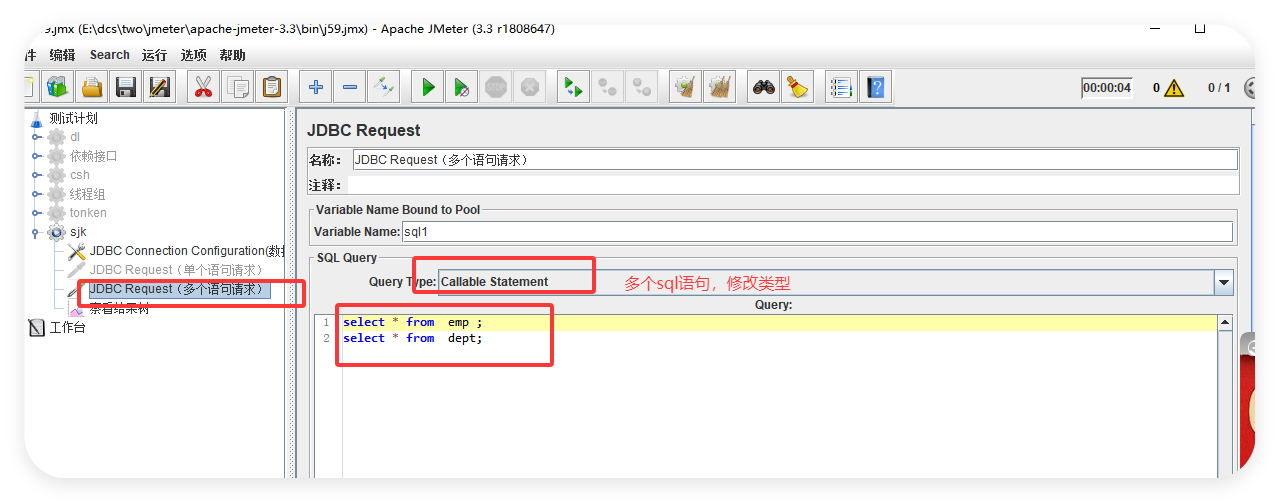Click the remote start all icon
This screenshot has height=502, width=1279.
coord(573,87)
